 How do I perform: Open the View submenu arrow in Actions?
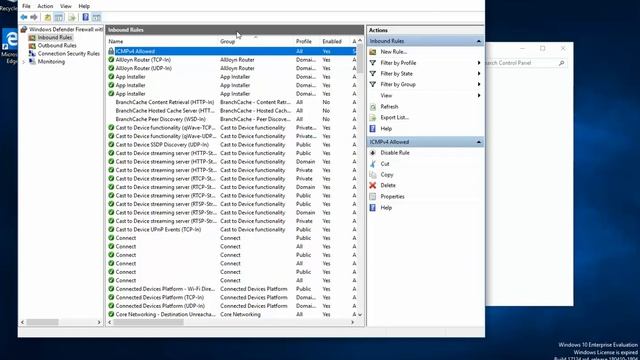(x=479, y=96)
